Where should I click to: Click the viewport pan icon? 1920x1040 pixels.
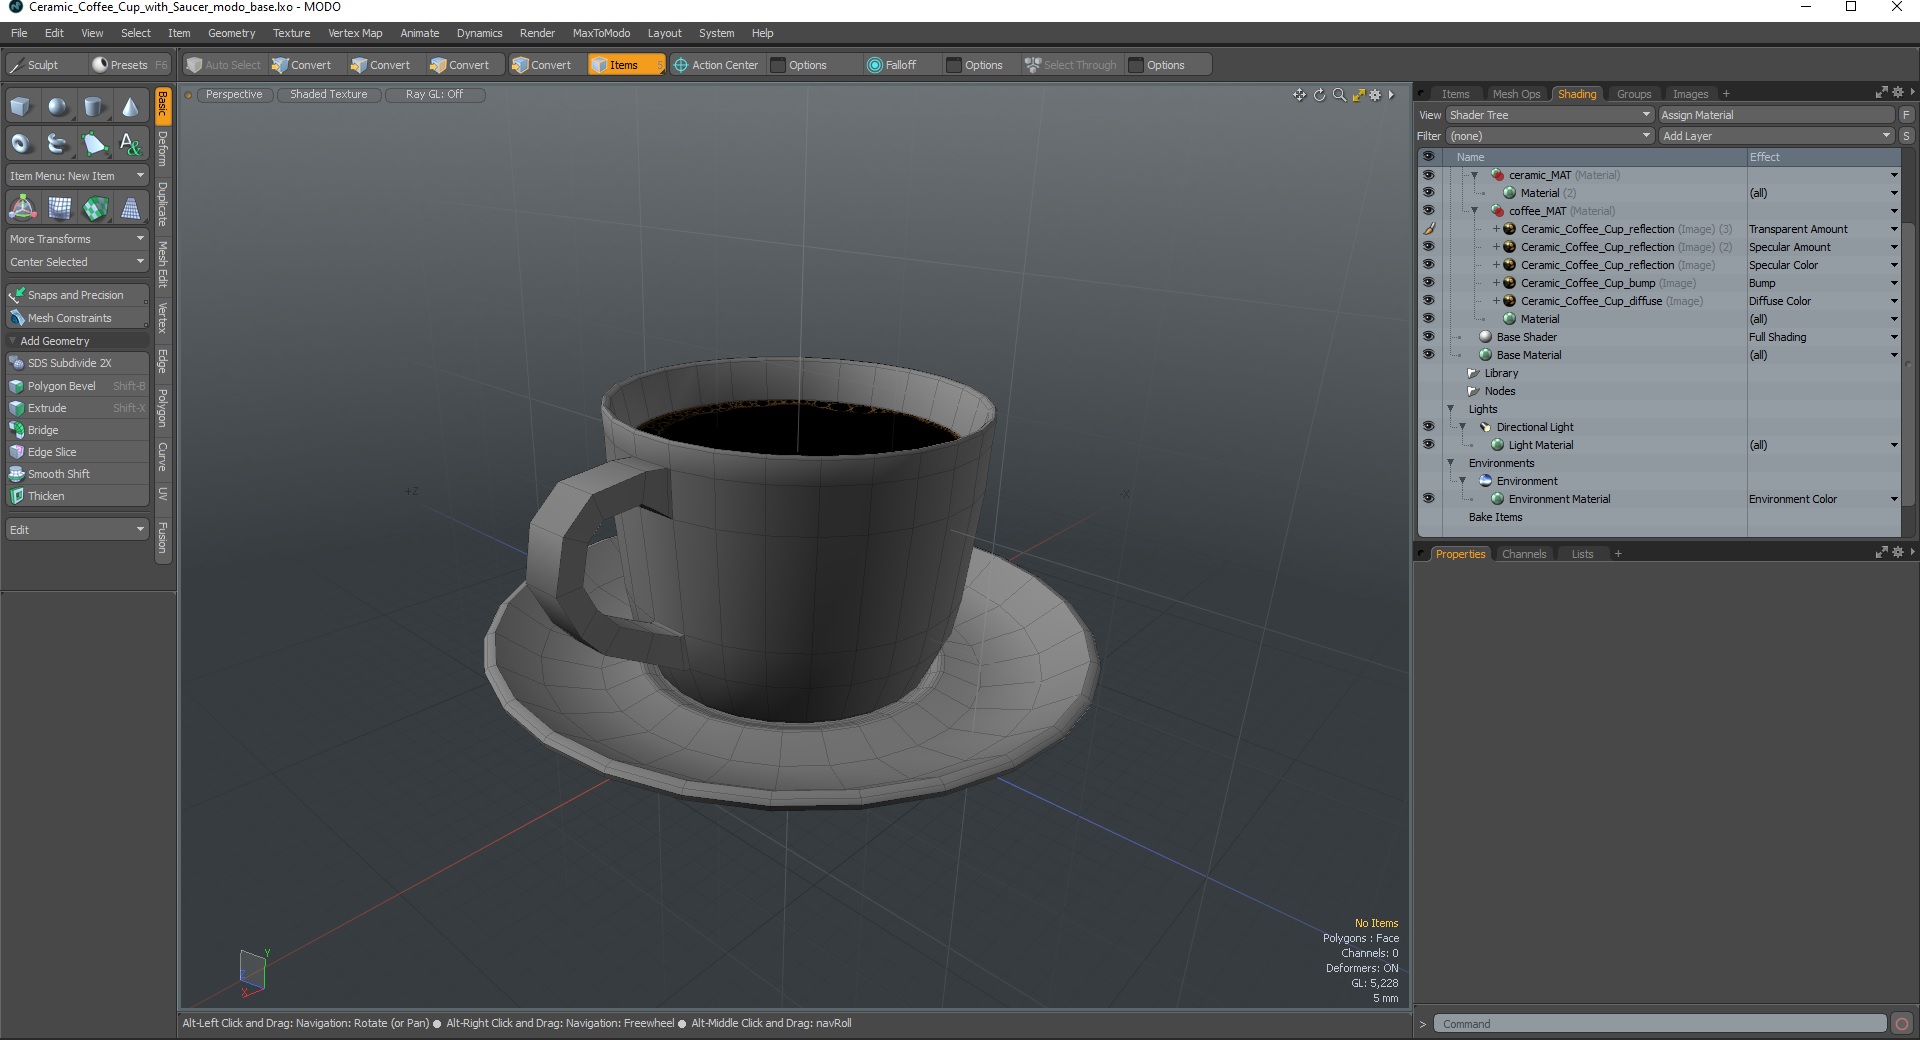[x=1299, y=95]
